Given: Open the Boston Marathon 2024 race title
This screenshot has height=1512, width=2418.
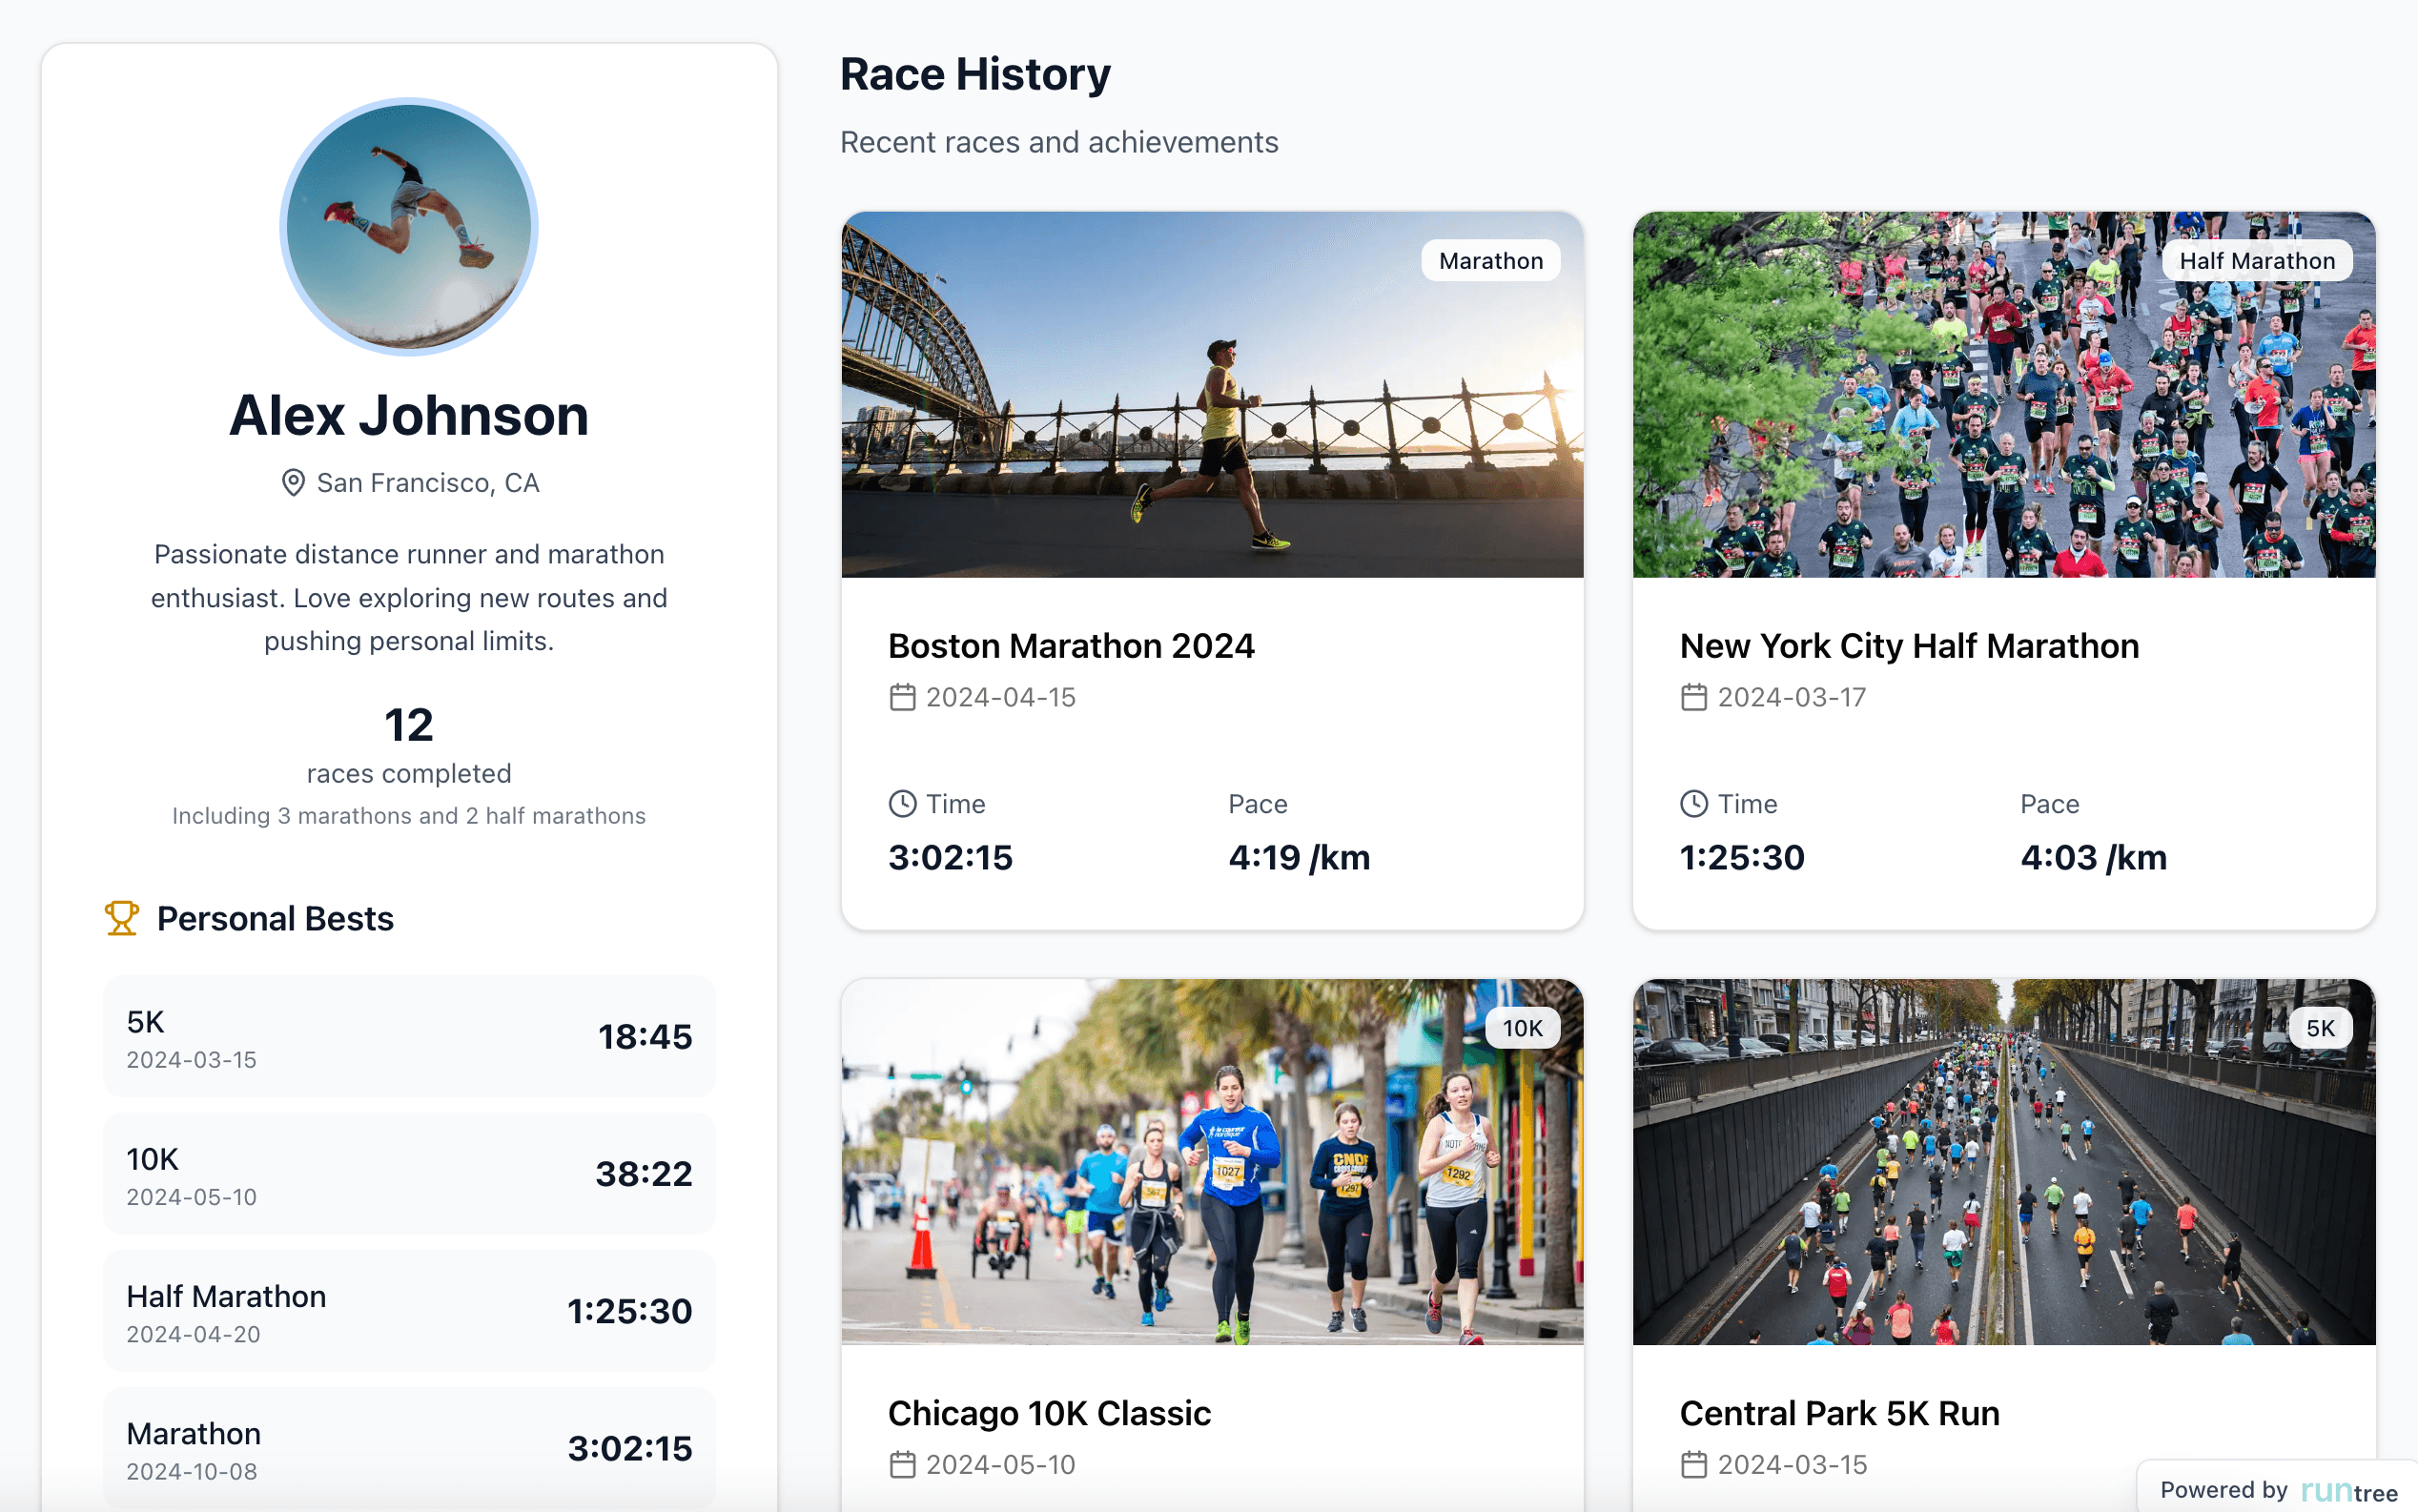Looking at the screenshot, I should 1070,646.
